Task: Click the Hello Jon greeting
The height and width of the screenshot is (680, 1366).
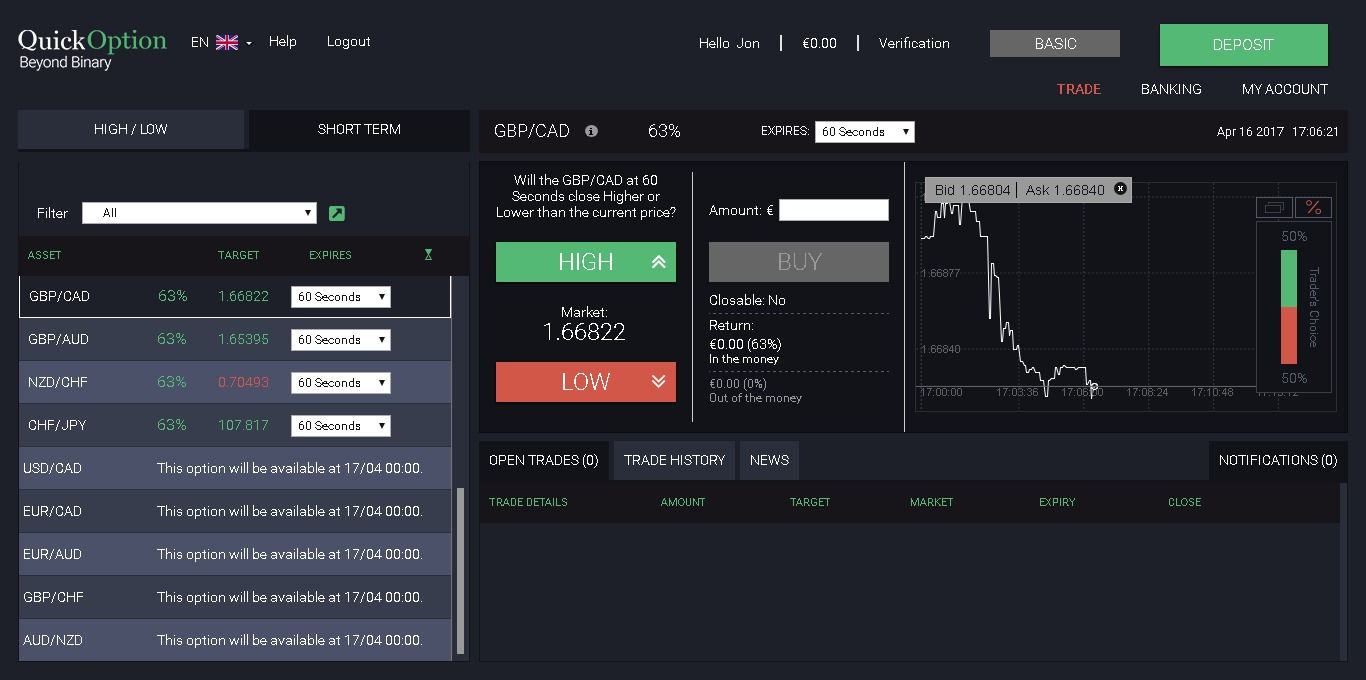Action: coord(729,43)
